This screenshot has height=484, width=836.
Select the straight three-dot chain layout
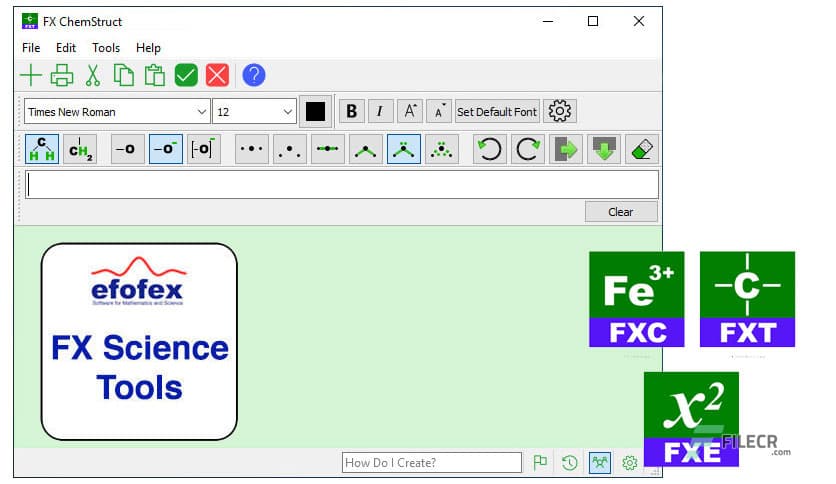252,149
